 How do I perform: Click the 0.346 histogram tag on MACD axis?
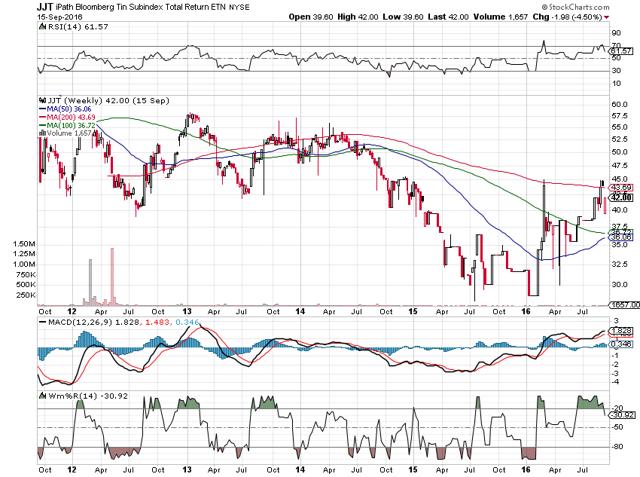click(x=621, y=344)
